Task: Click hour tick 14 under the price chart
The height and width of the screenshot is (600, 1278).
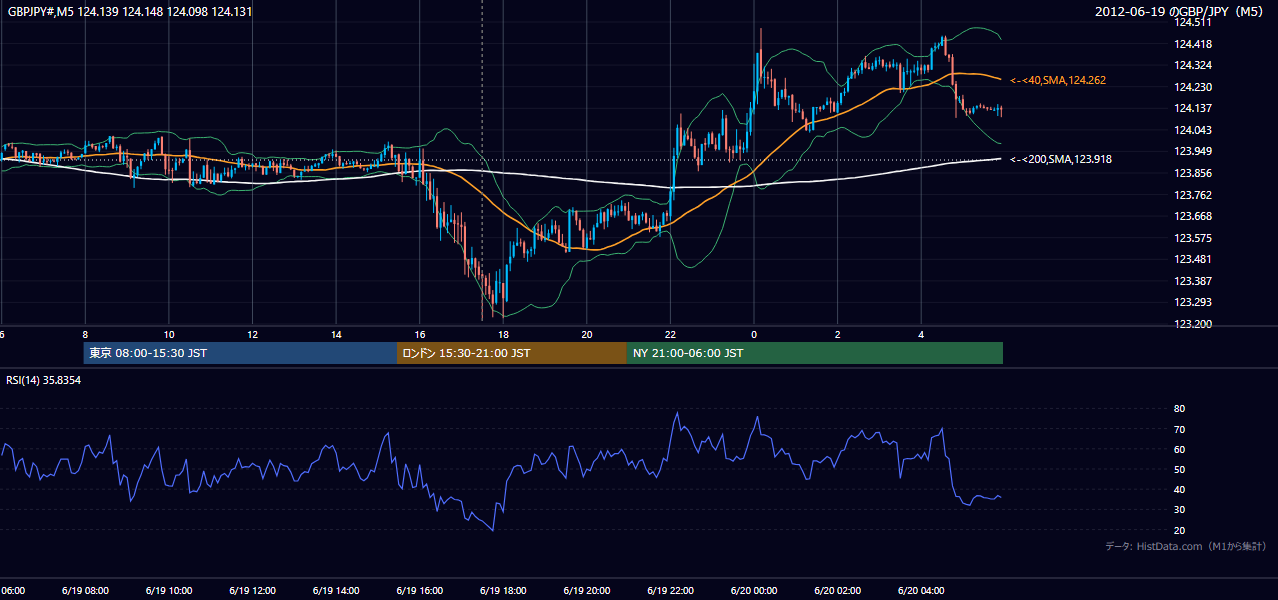Action: [x=336, y=335]
